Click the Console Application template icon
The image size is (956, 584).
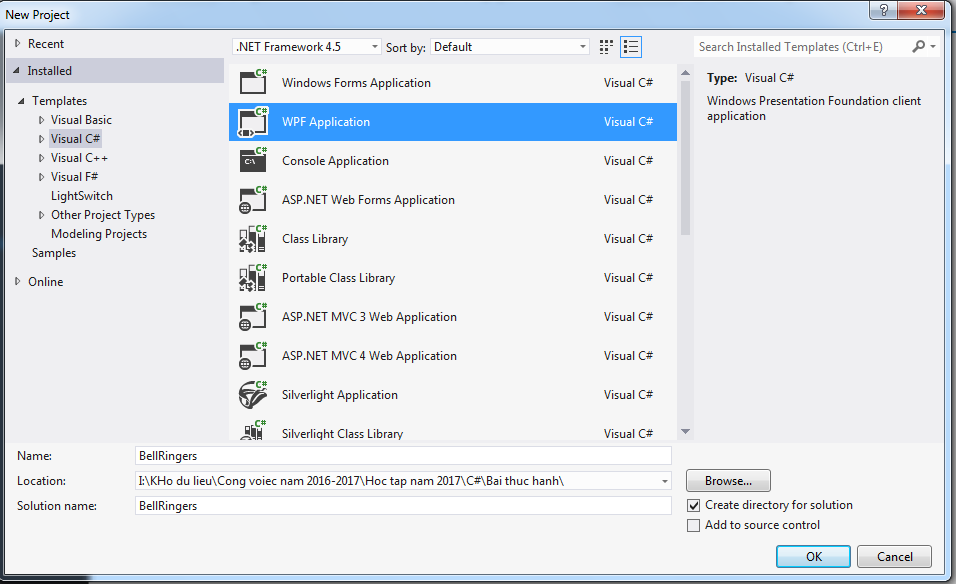[253, 160]
